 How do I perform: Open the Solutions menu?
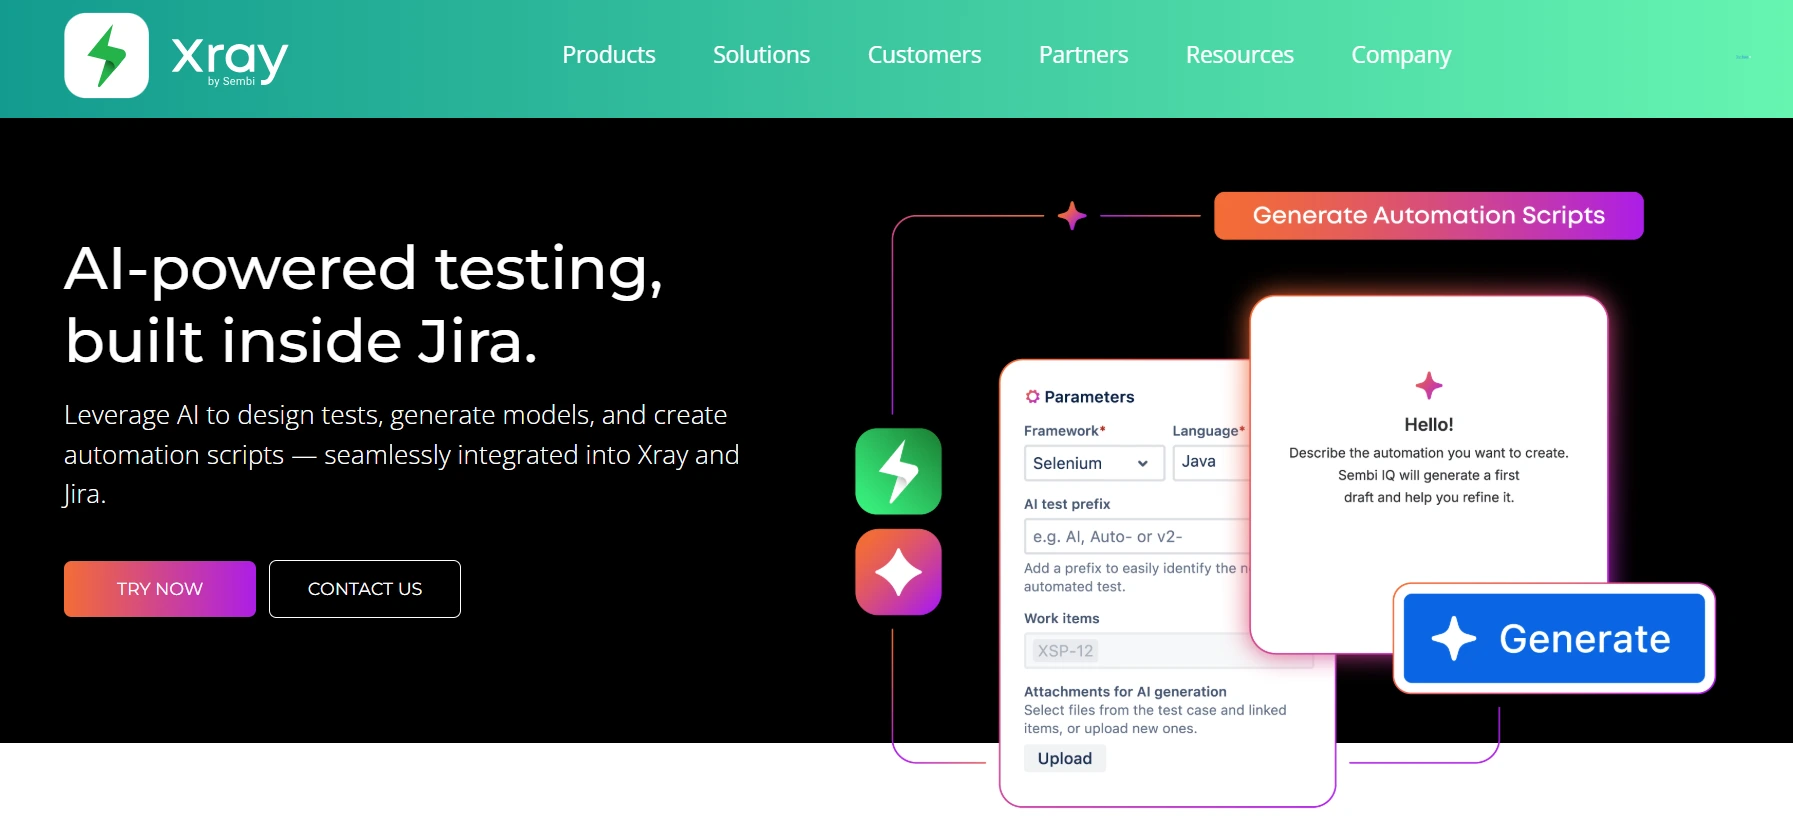pos(761,55)
